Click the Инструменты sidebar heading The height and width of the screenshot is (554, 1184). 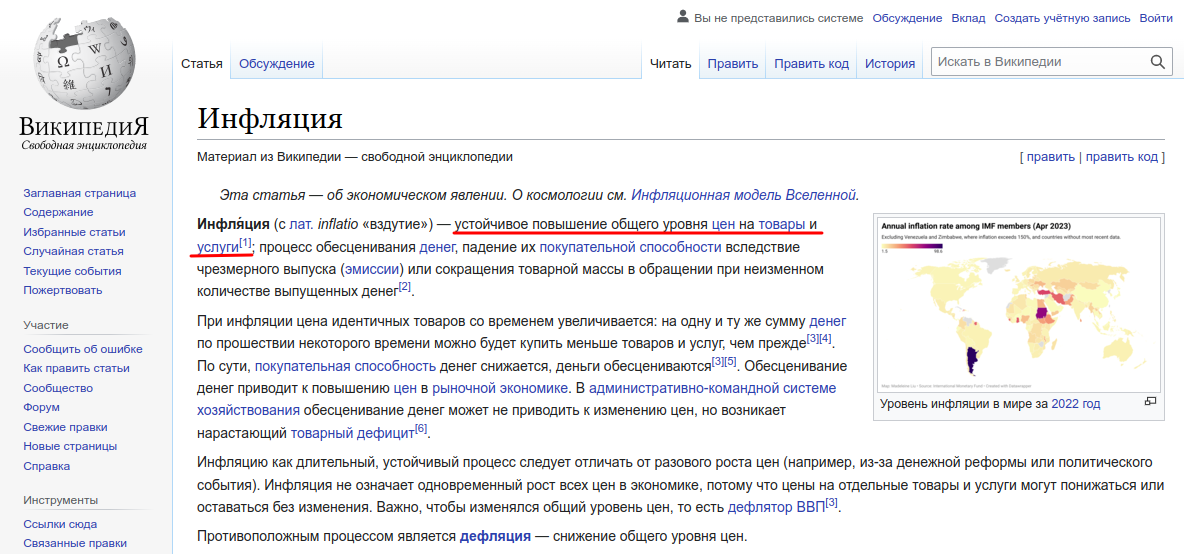point(60,500)
